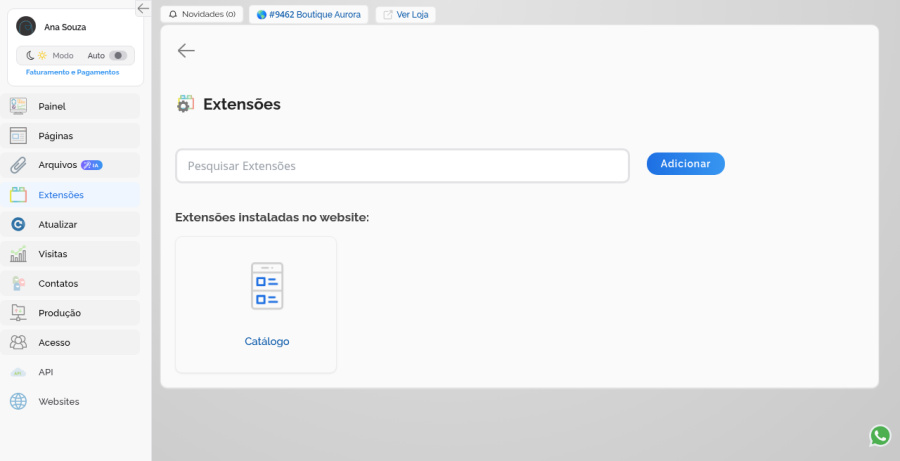Click the Atualizar refresh icon
This screenshot has height=461, width=900.
[x=18, y=224]
